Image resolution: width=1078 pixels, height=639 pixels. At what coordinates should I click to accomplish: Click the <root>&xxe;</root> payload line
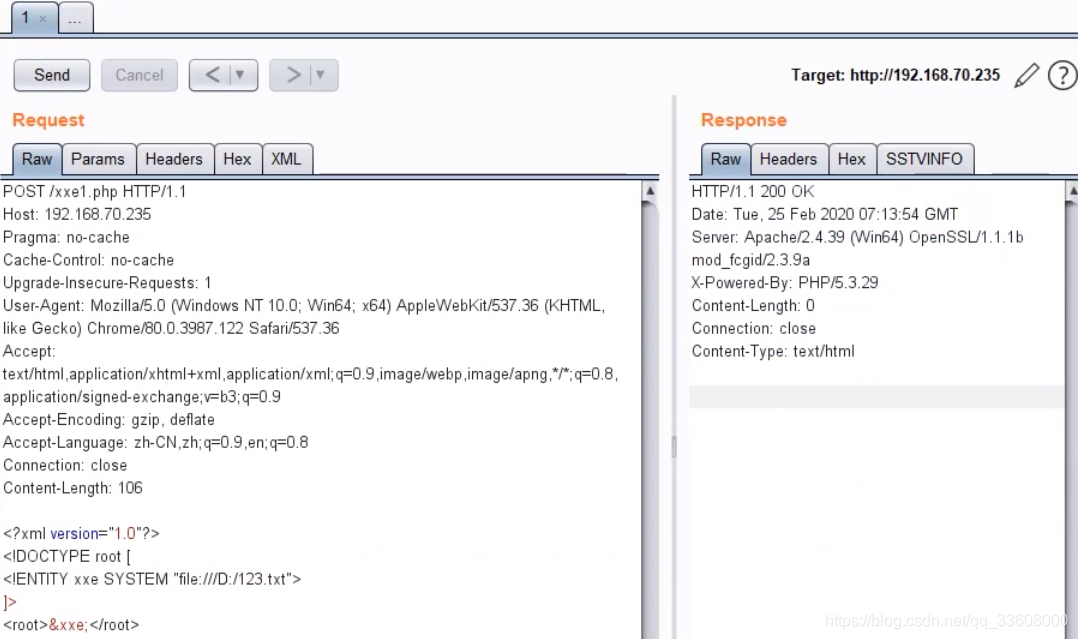point(71,625)
